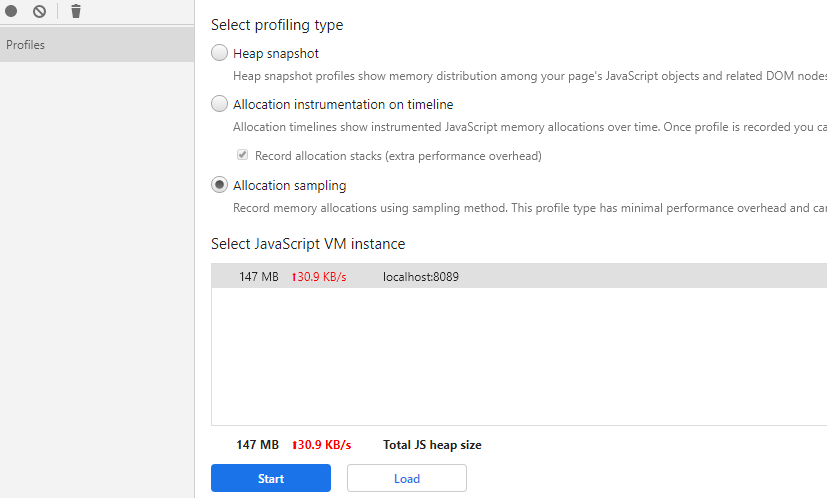
Task: Click Select JavaScript VM instance heading
Action: coord(307,244)
